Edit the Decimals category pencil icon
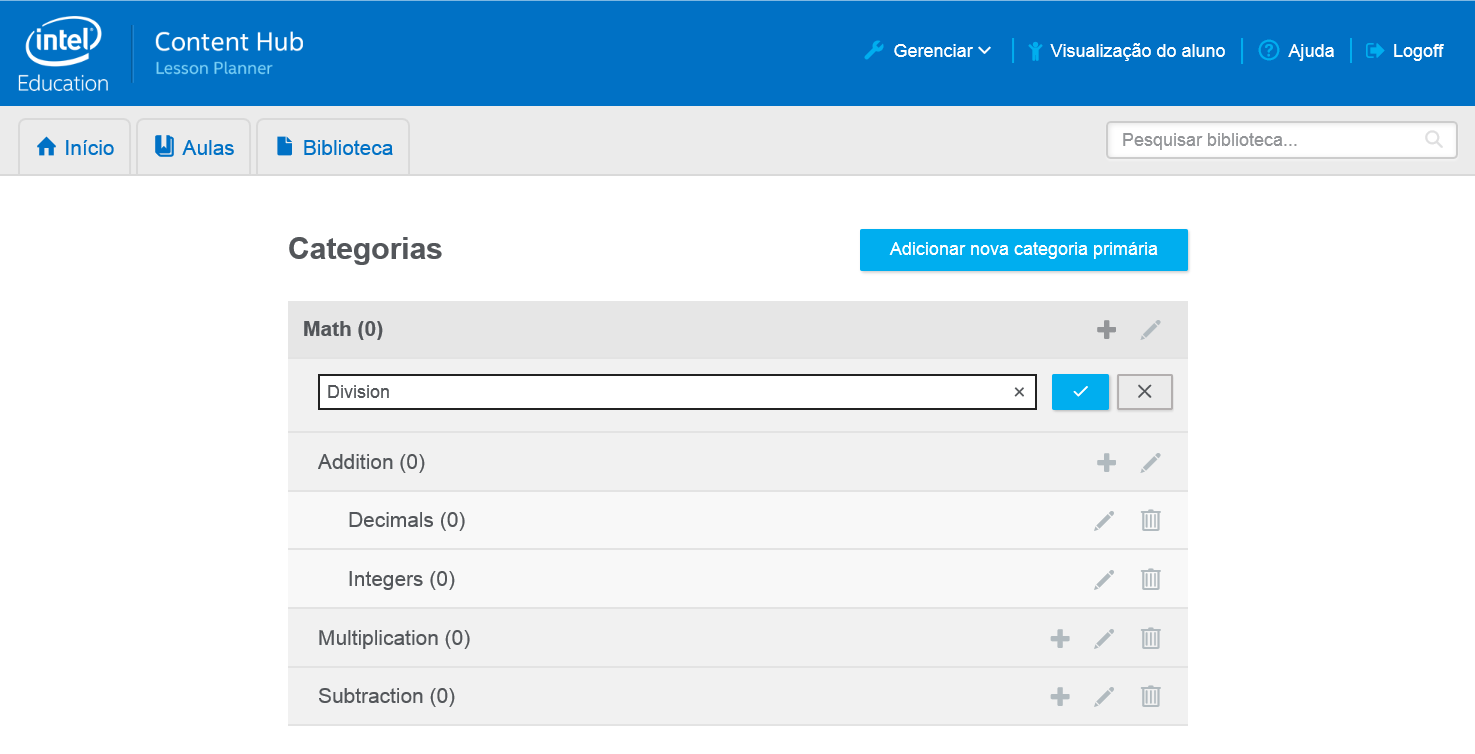The width and height of the screenshot is (1475, 754). click(x=1104, y=520)
